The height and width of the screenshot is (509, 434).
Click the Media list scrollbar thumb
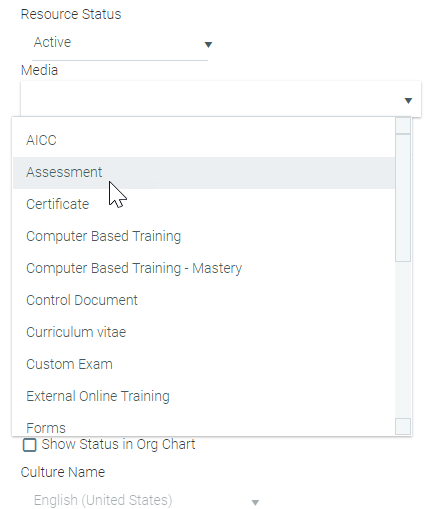click(x=403, y=198)
